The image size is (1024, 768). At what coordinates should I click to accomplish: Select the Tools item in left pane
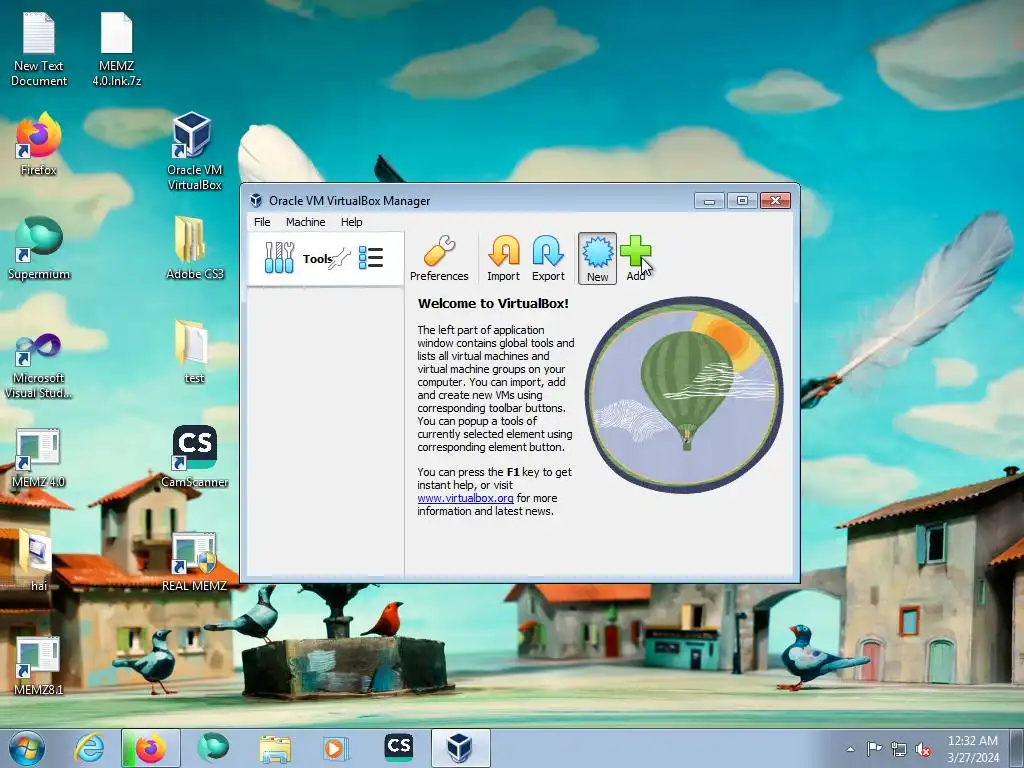coord(325,259)
